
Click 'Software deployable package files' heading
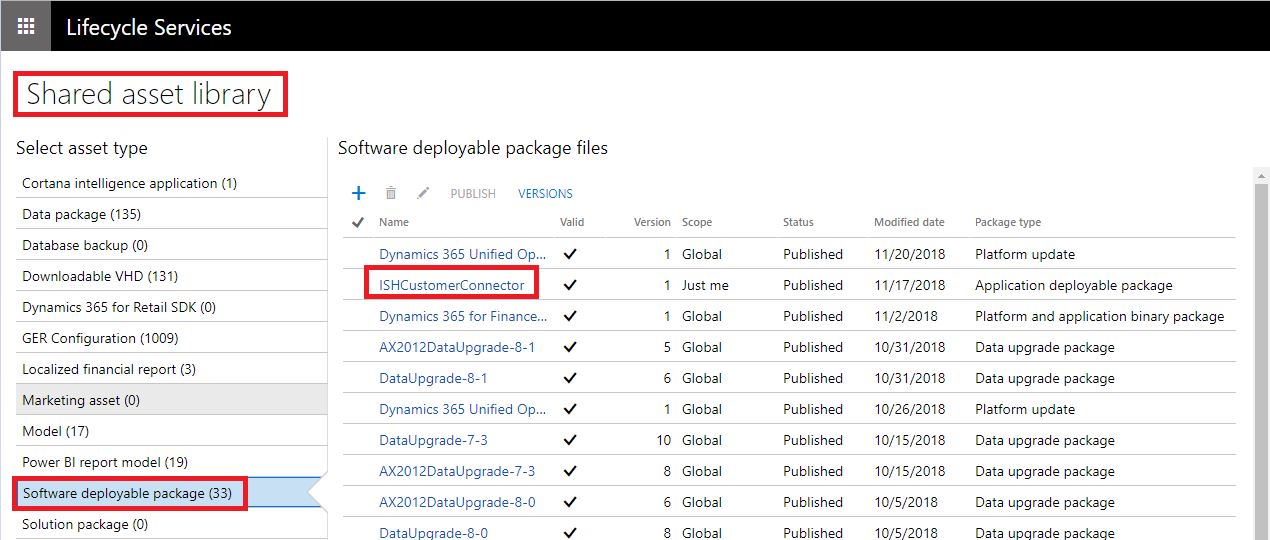tap(473, 148)
